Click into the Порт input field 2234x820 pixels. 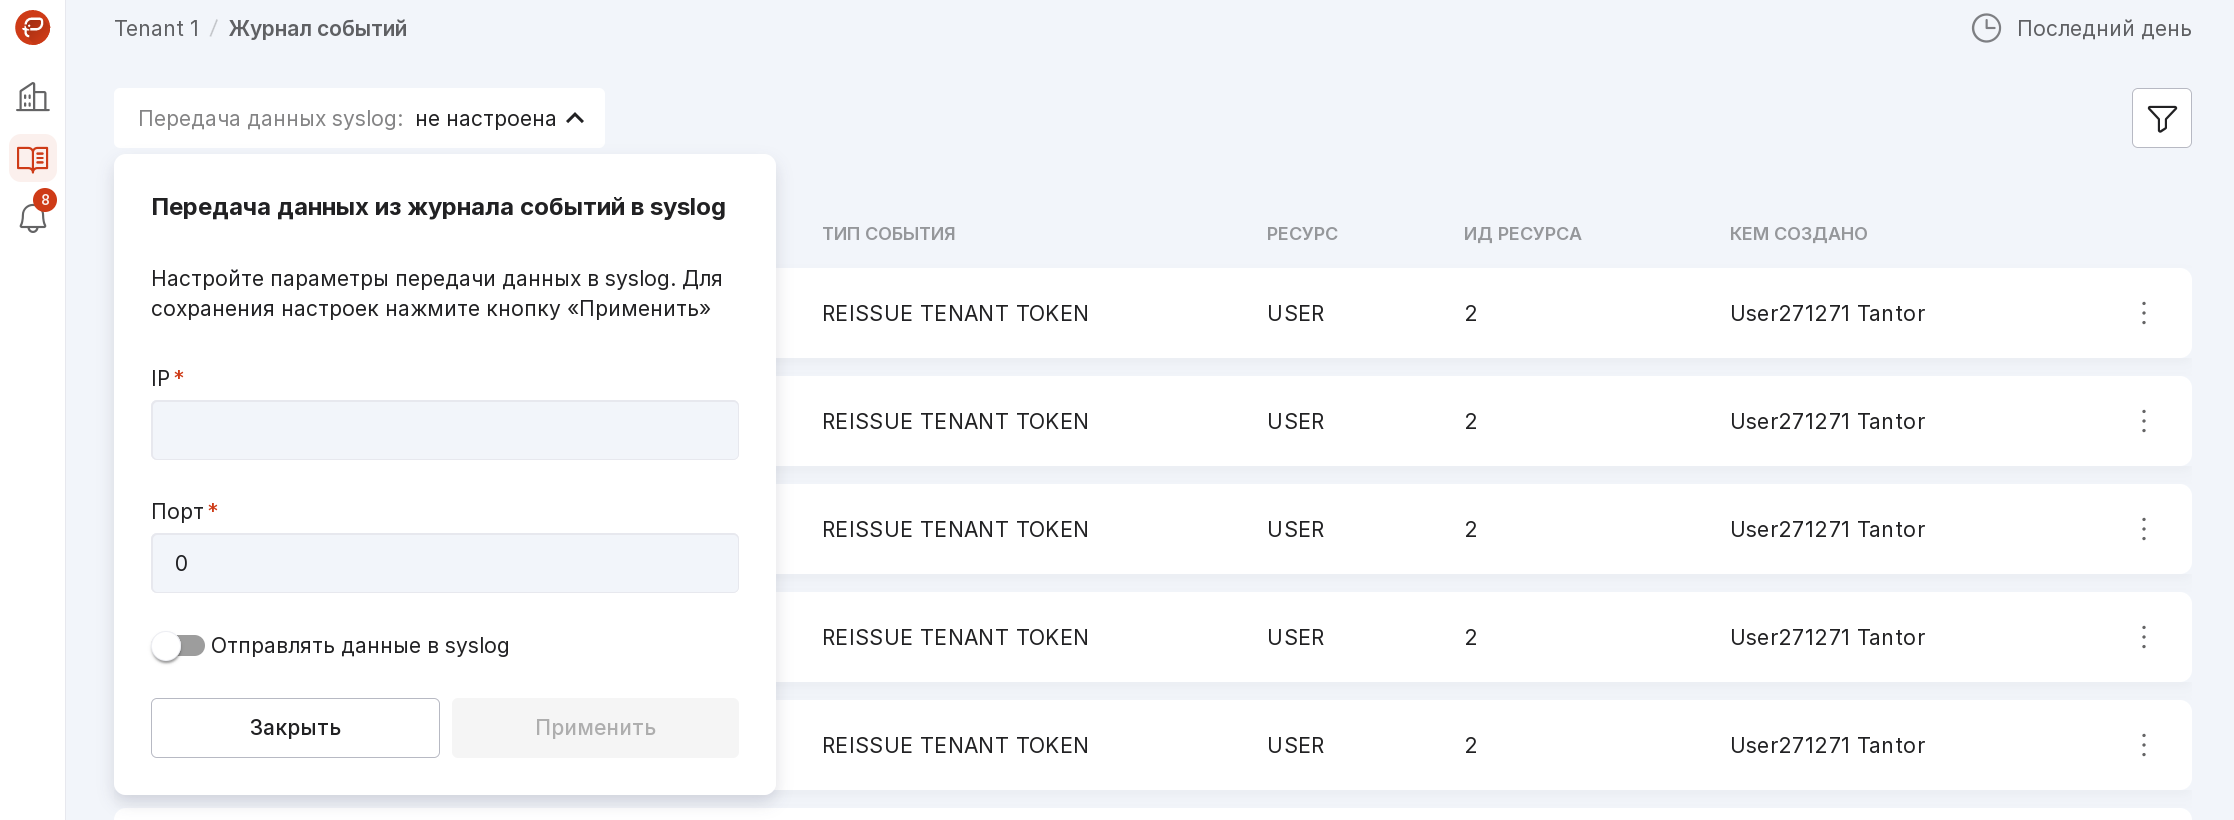pyautogui.click(x=444, y=563)
